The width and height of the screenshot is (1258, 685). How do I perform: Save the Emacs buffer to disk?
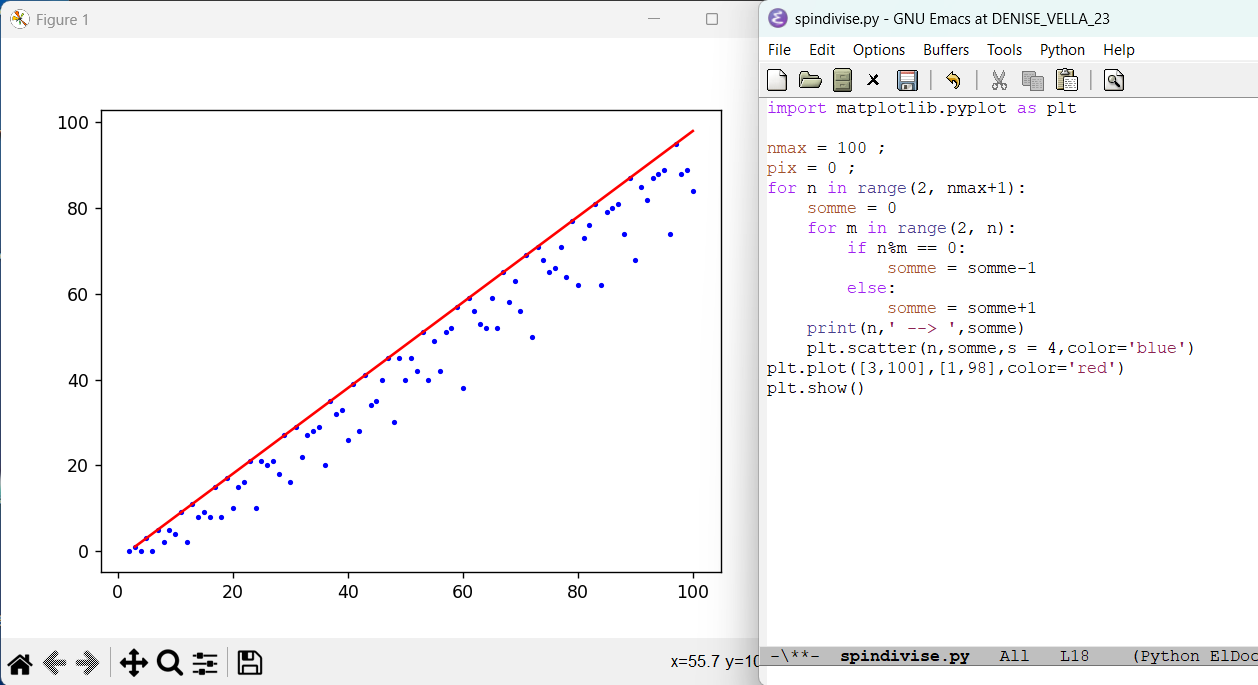(907, 80)
